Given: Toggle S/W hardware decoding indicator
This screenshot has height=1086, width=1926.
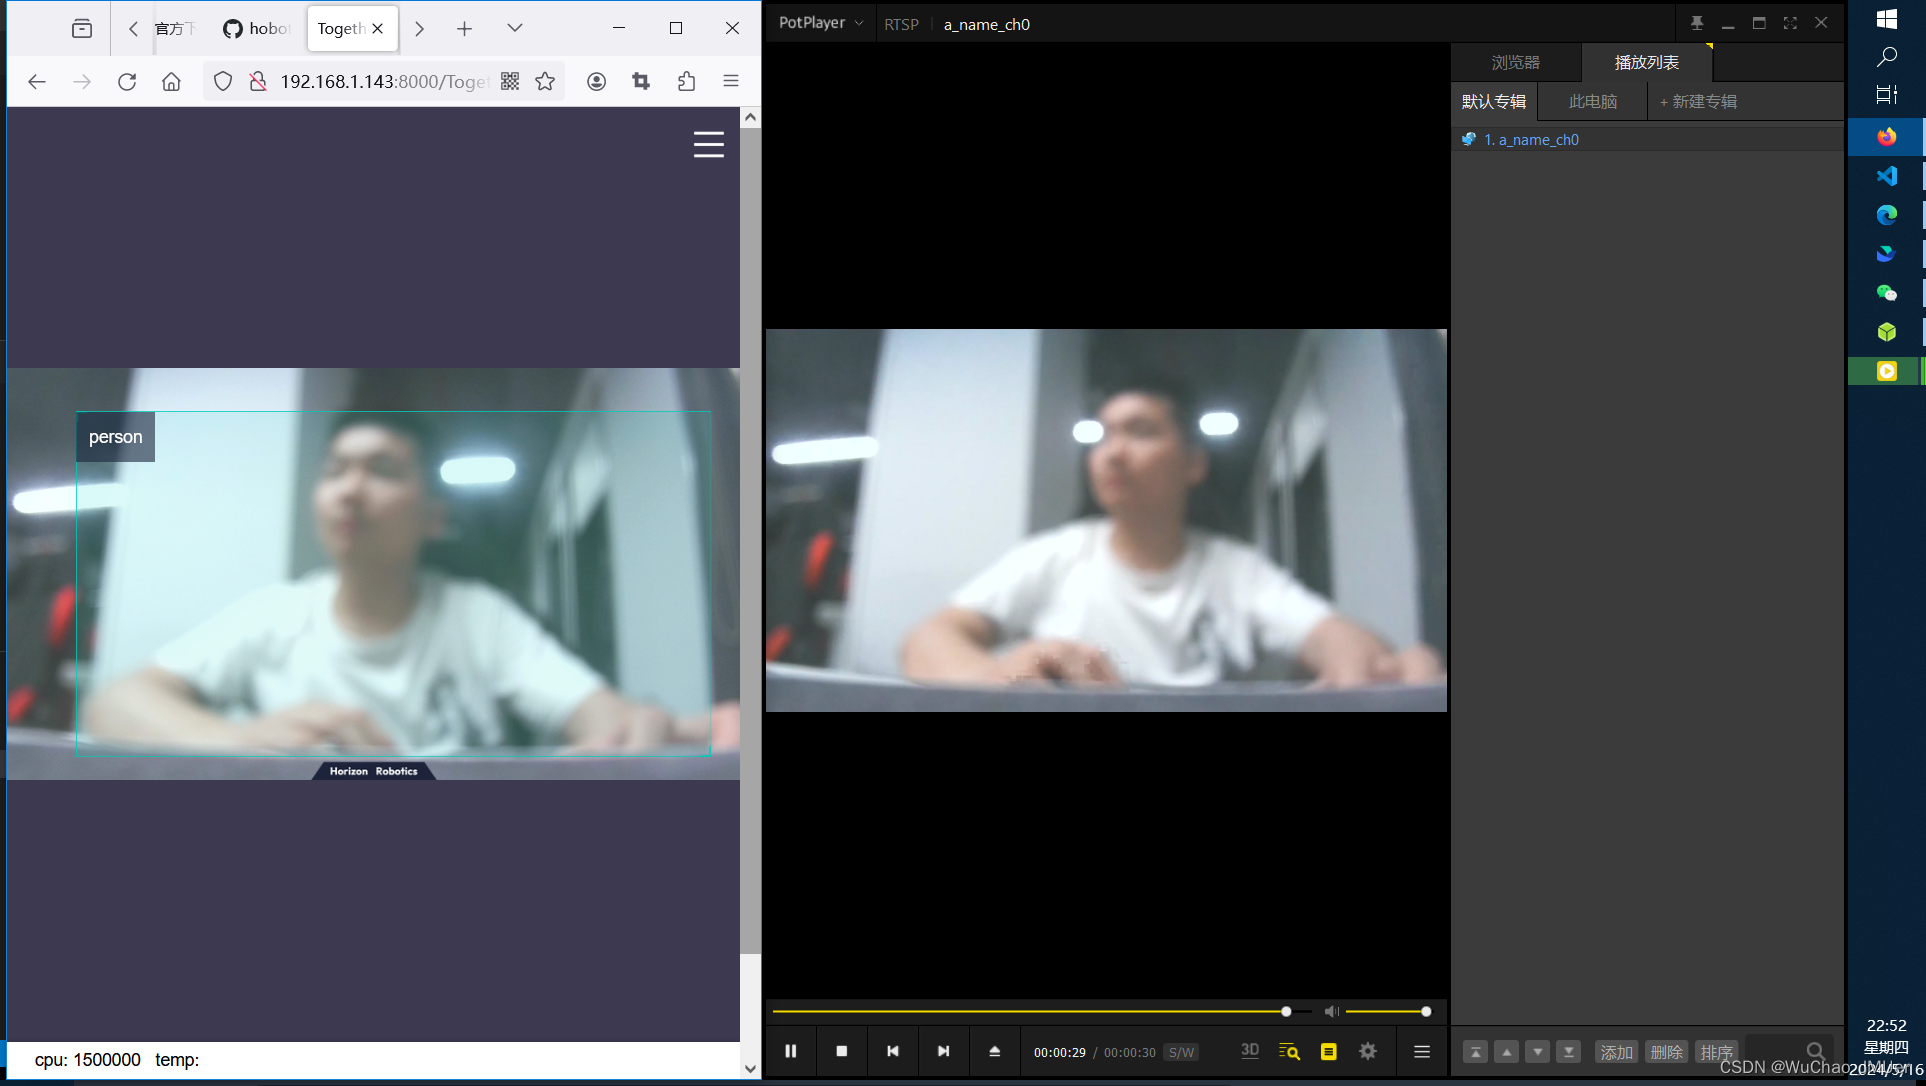Looking at the screenshot, I should [1181, 1052].
